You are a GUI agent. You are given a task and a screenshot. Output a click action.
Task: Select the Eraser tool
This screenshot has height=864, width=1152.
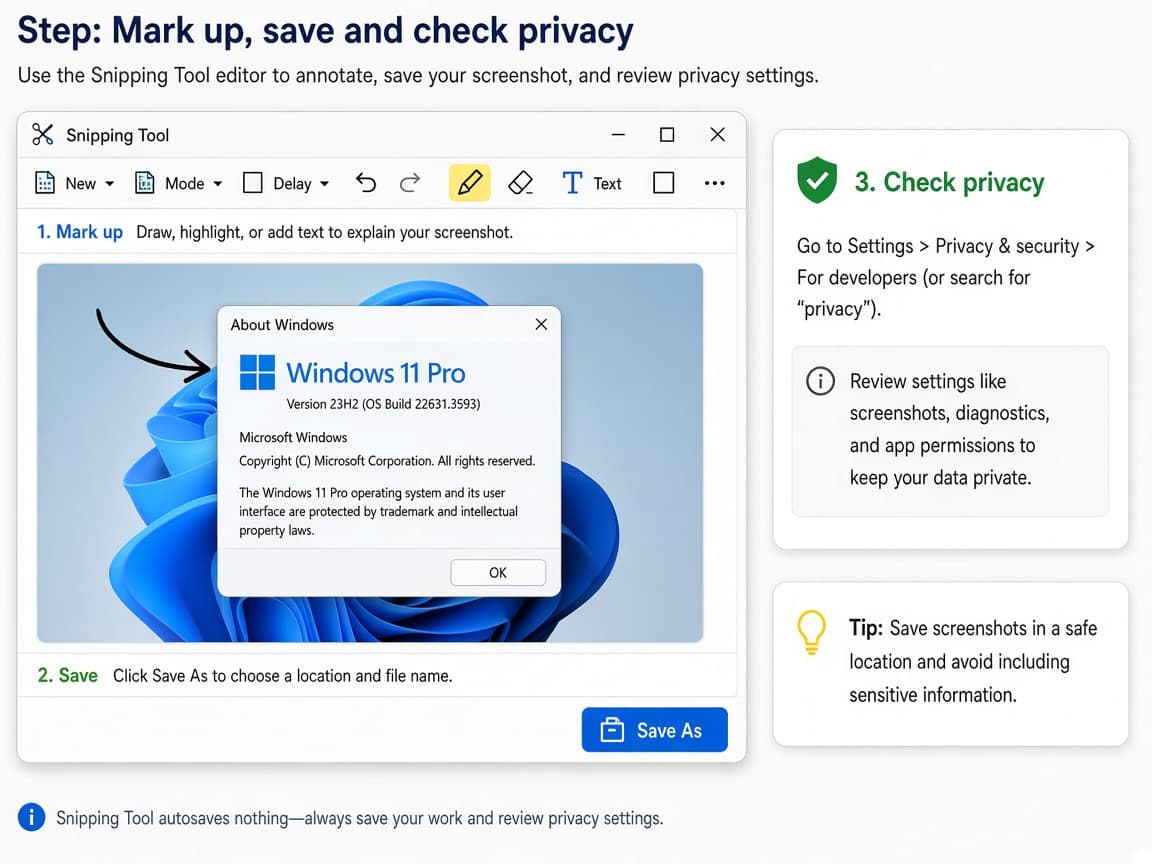(520, 183)
